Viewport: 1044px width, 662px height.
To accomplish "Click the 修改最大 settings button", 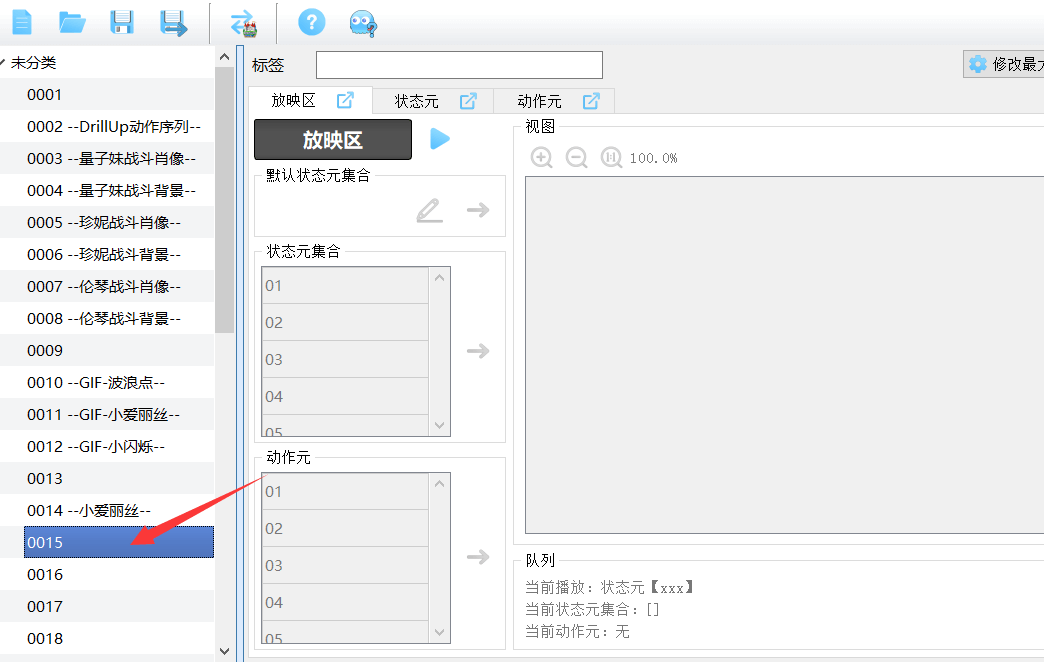I will 1003,64.
